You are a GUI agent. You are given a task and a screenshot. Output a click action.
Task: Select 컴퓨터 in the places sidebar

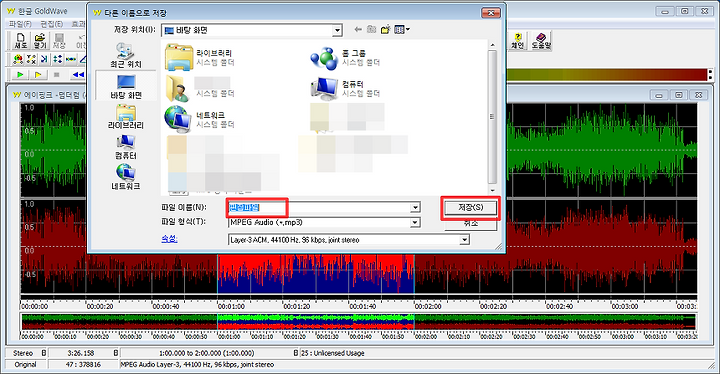pyautogui.click(x=126, y=147)
